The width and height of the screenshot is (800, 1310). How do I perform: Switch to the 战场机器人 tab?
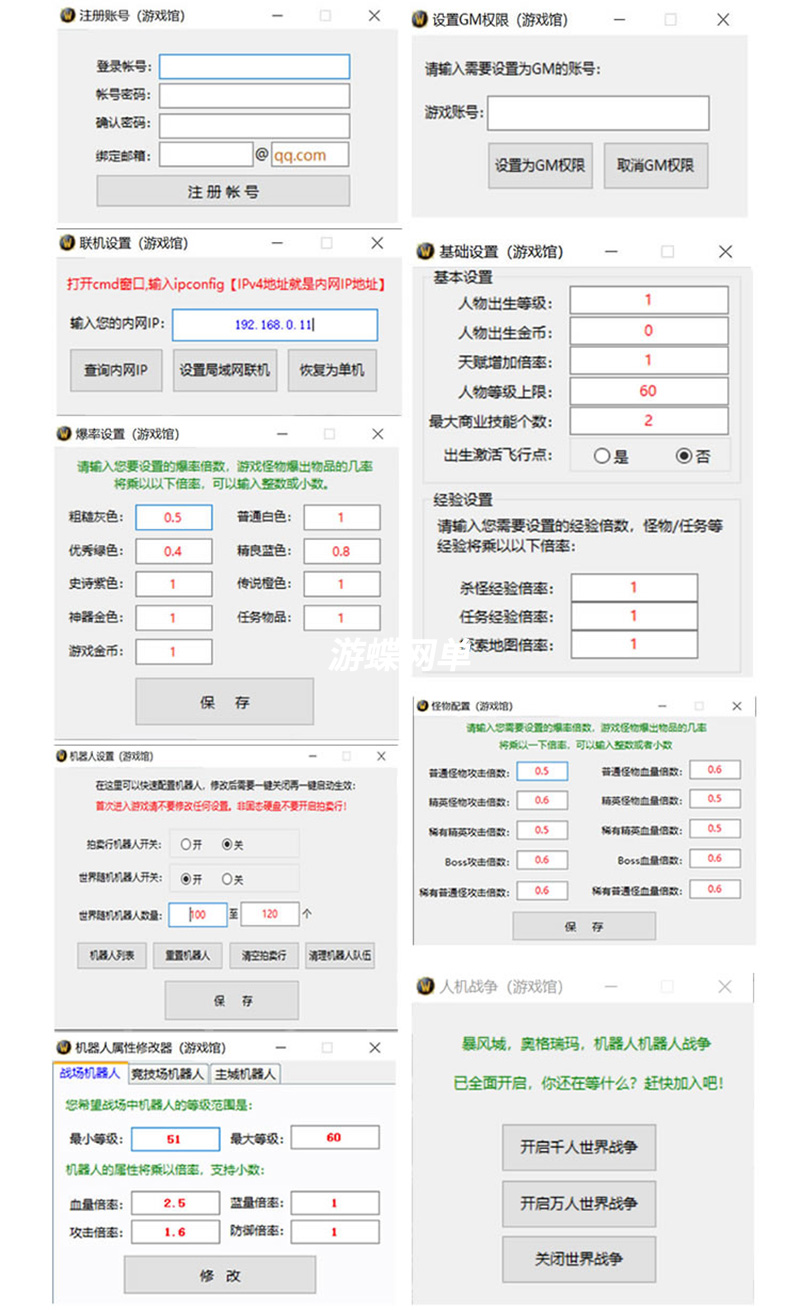pyautogui.click(x=90, y=1074)
